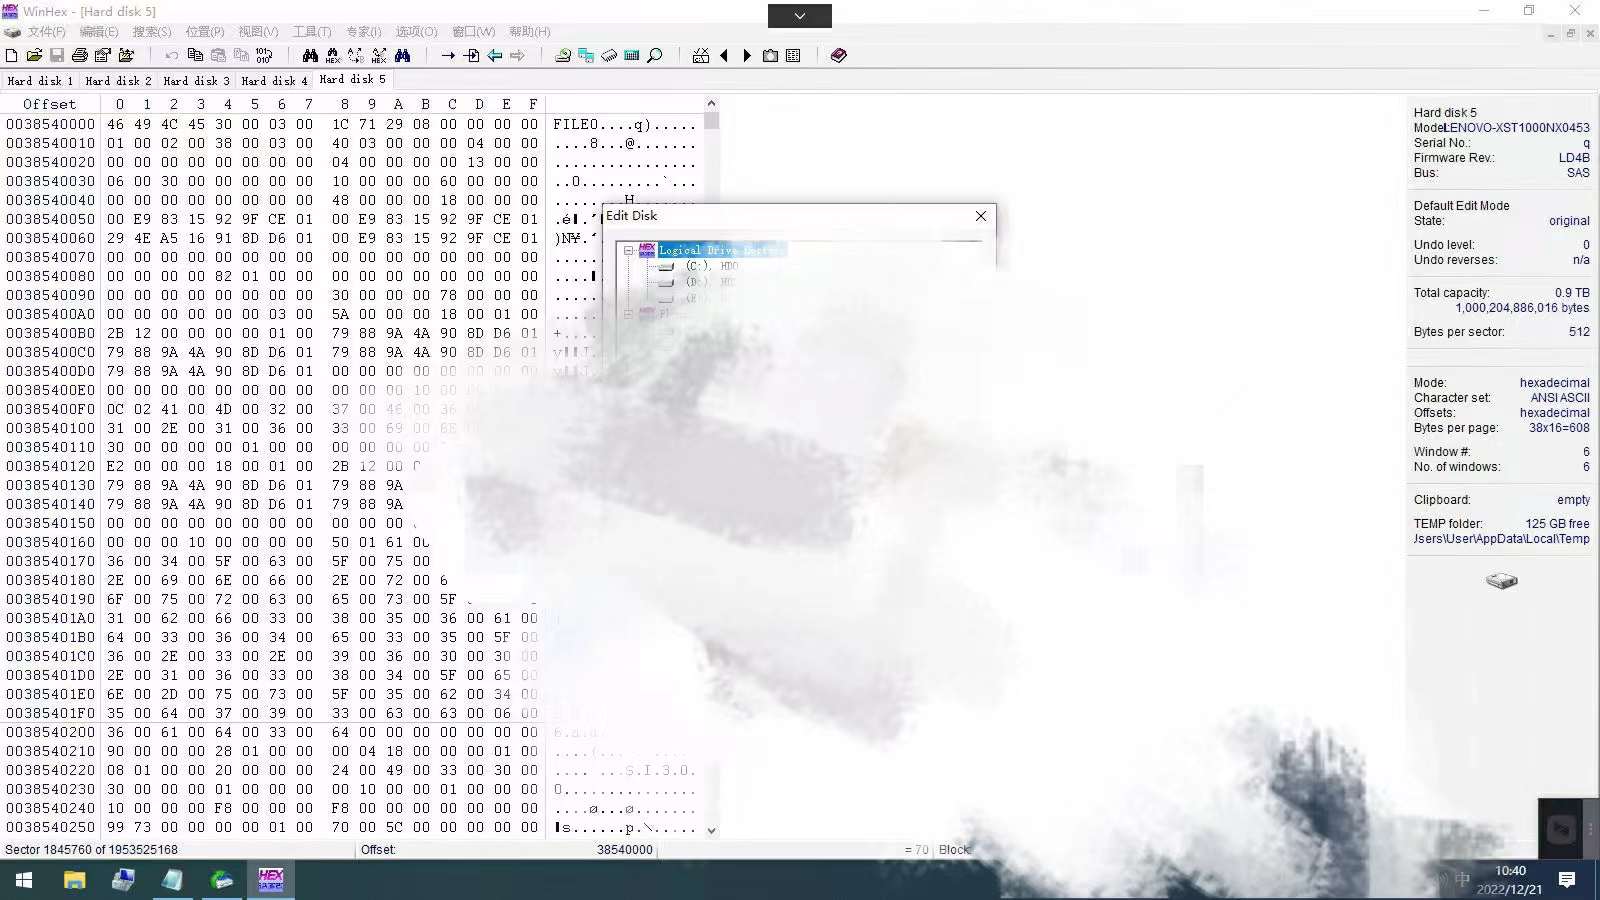Image resolution: width=1600 pixels, height=900 pixels.
Task: Open the 文件(F) menu
Action: coord(46,32)
